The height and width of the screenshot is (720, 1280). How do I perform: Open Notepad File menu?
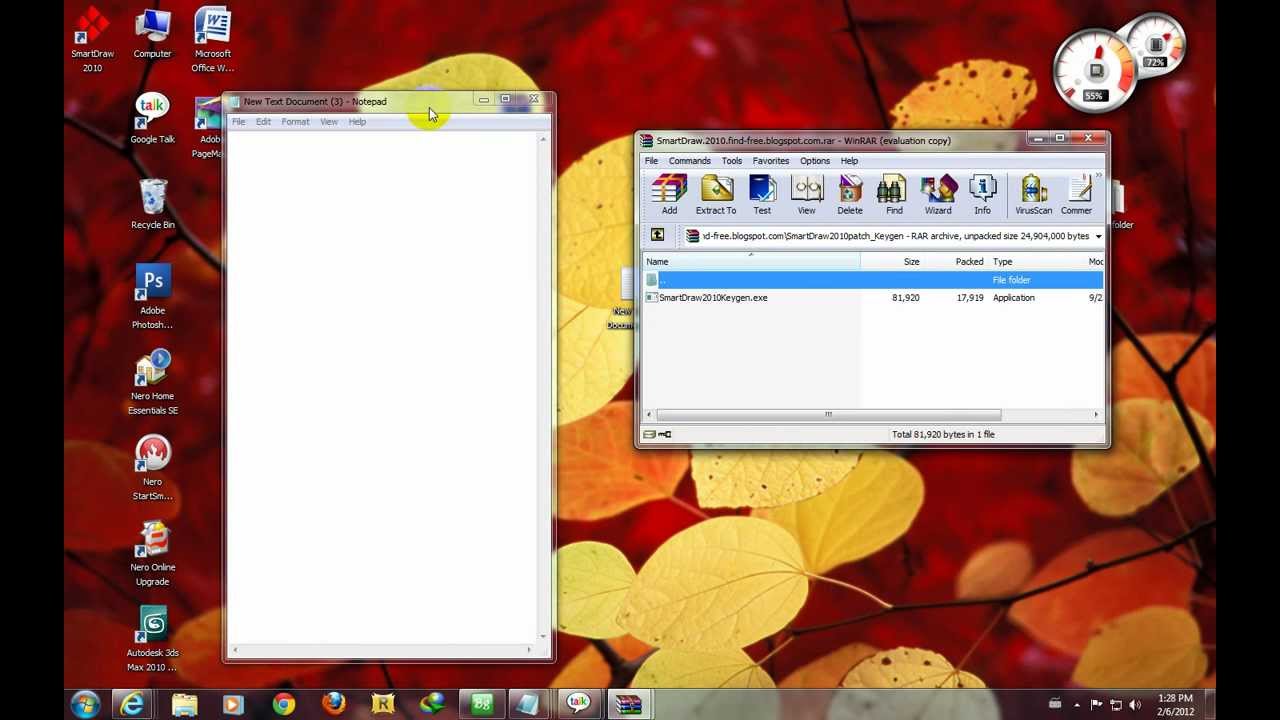pyautogui.click(x=239, y=121)
